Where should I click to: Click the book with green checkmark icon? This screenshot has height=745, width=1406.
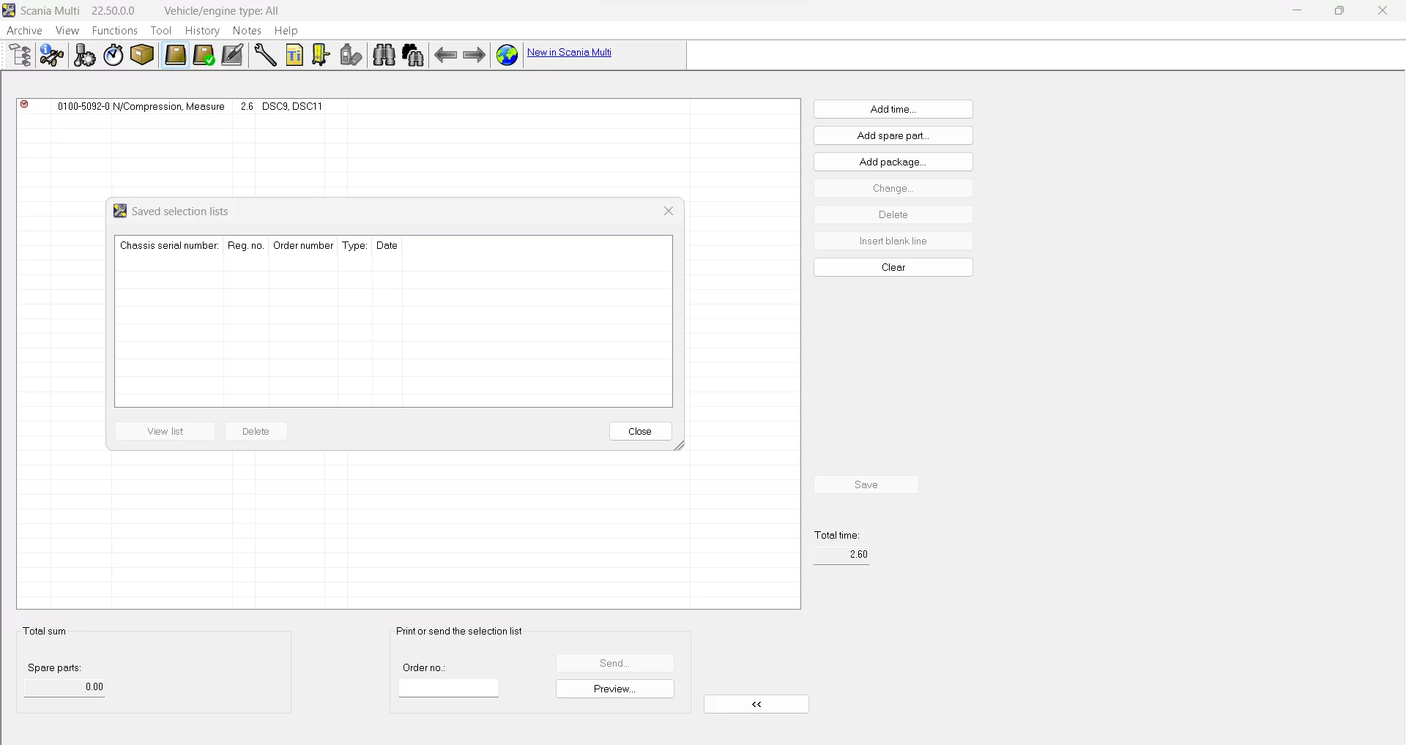click(x=204, y=55)
